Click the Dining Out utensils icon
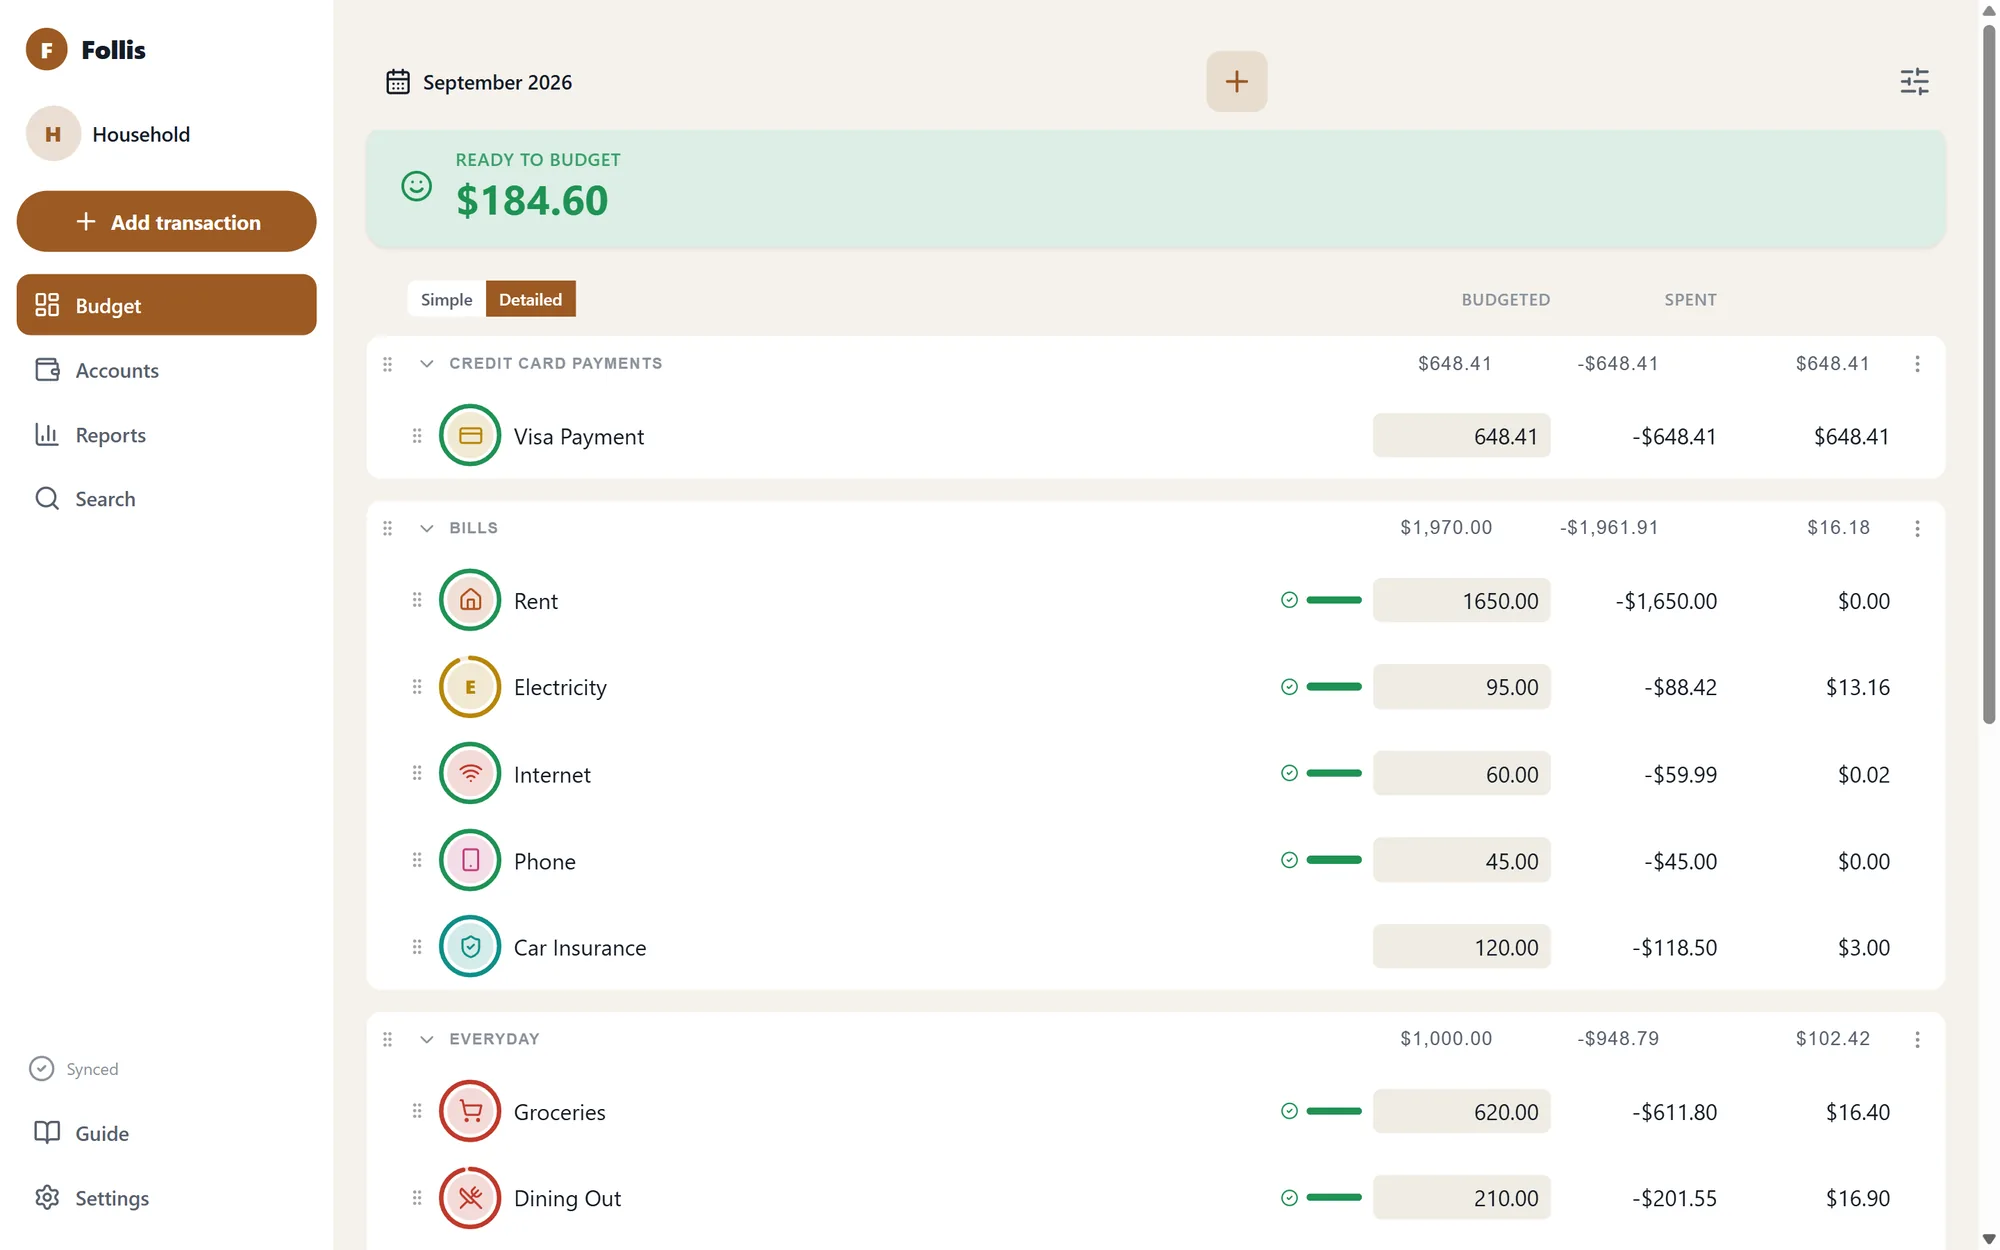Screen dimensions: 2000x1250 click(x=470, y=1197)
